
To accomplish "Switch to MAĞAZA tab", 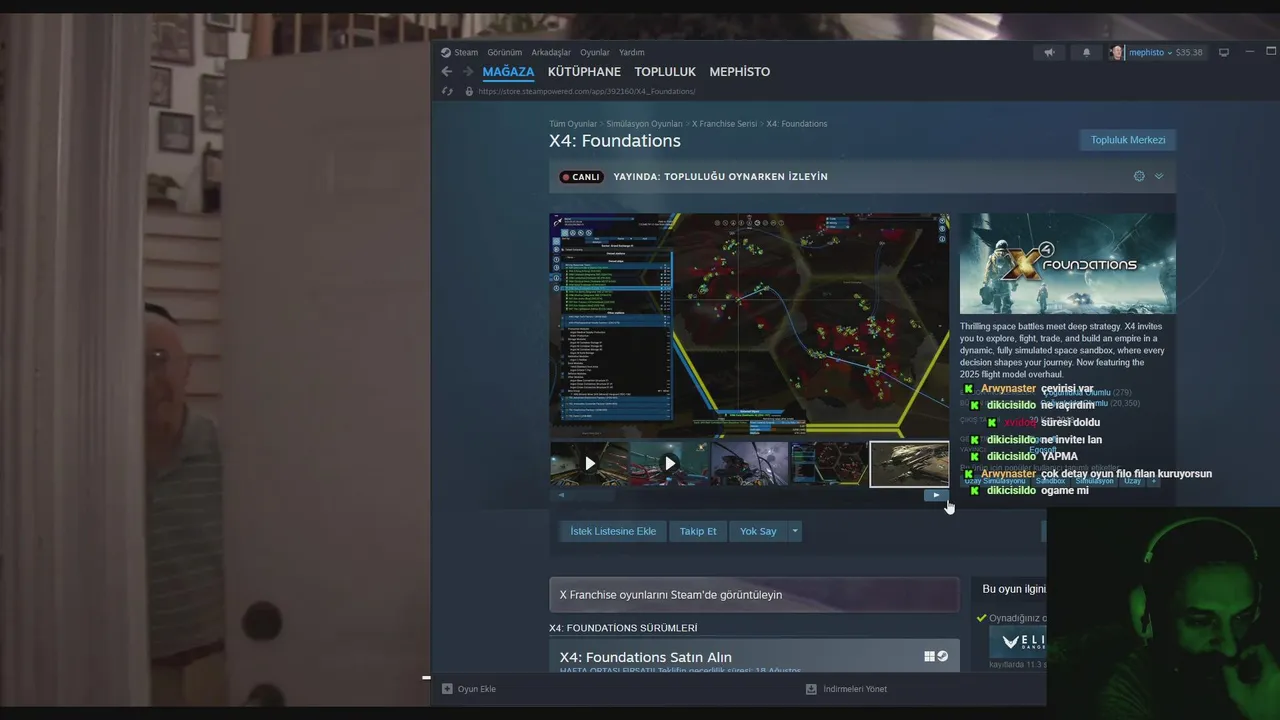I will (x=508, y=72).
